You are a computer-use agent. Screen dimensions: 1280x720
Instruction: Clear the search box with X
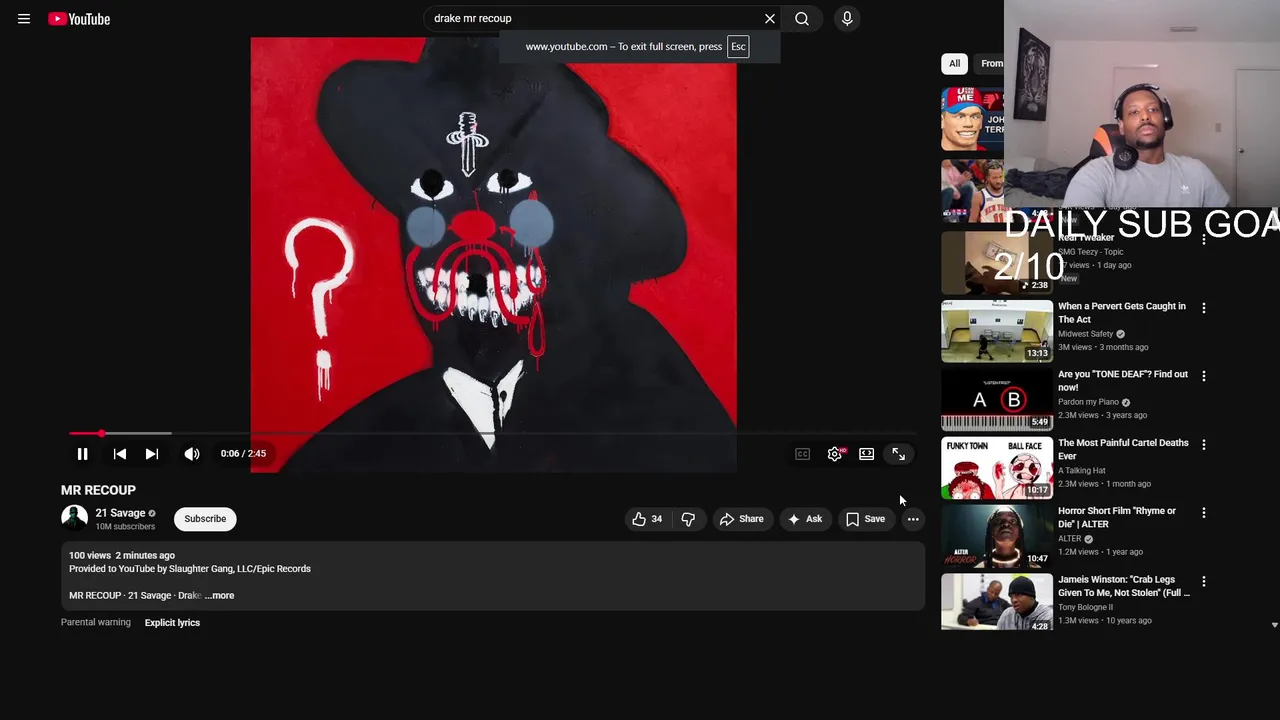(770, 19)
